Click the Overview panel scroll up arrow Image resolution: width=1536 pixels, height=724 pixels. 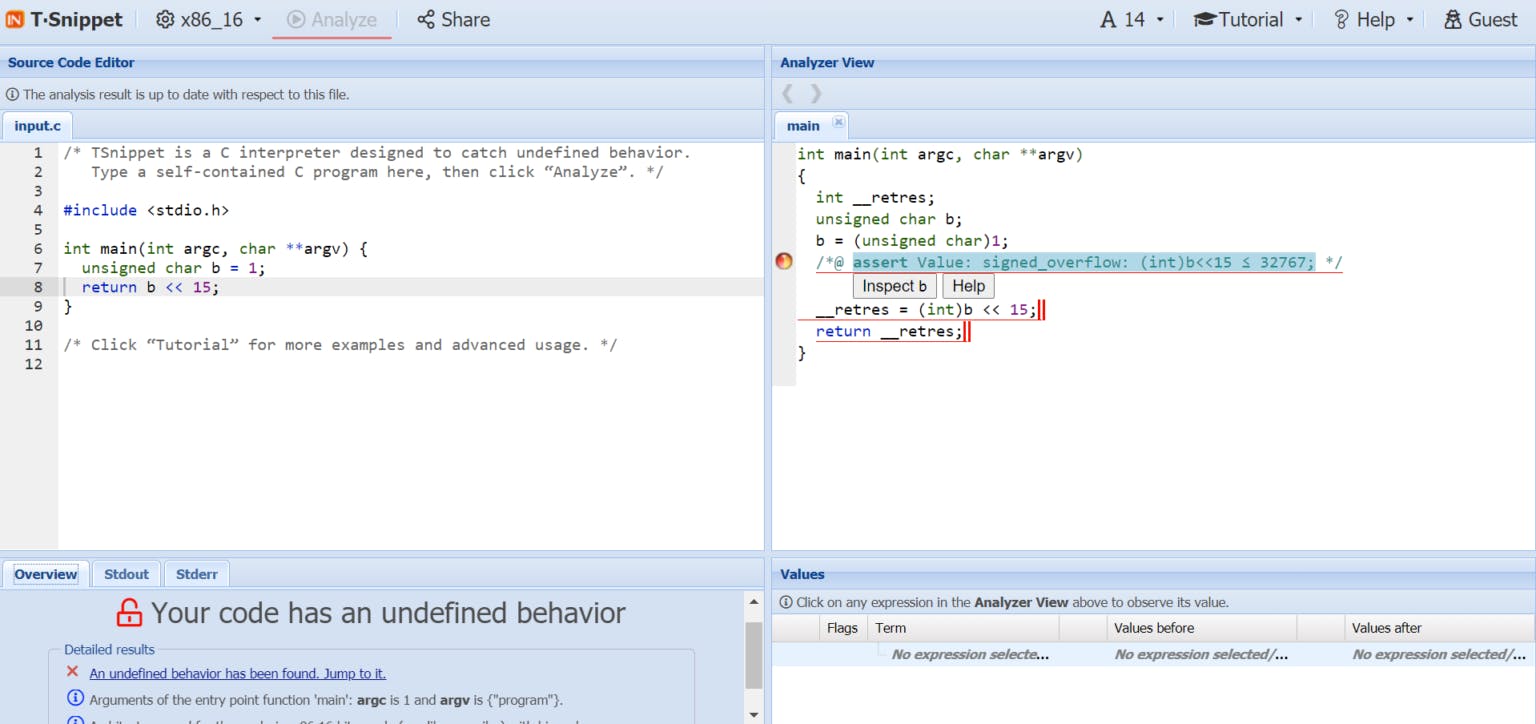(754, 603)
